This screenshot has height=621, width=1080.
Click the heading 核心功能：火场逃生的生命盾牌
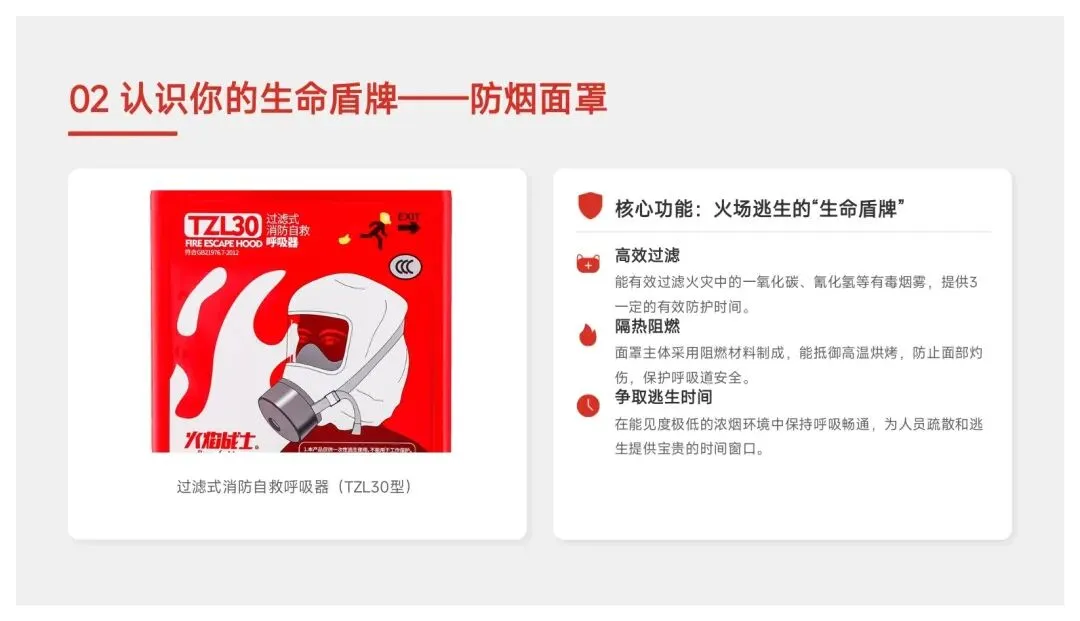tap(759, 208)
